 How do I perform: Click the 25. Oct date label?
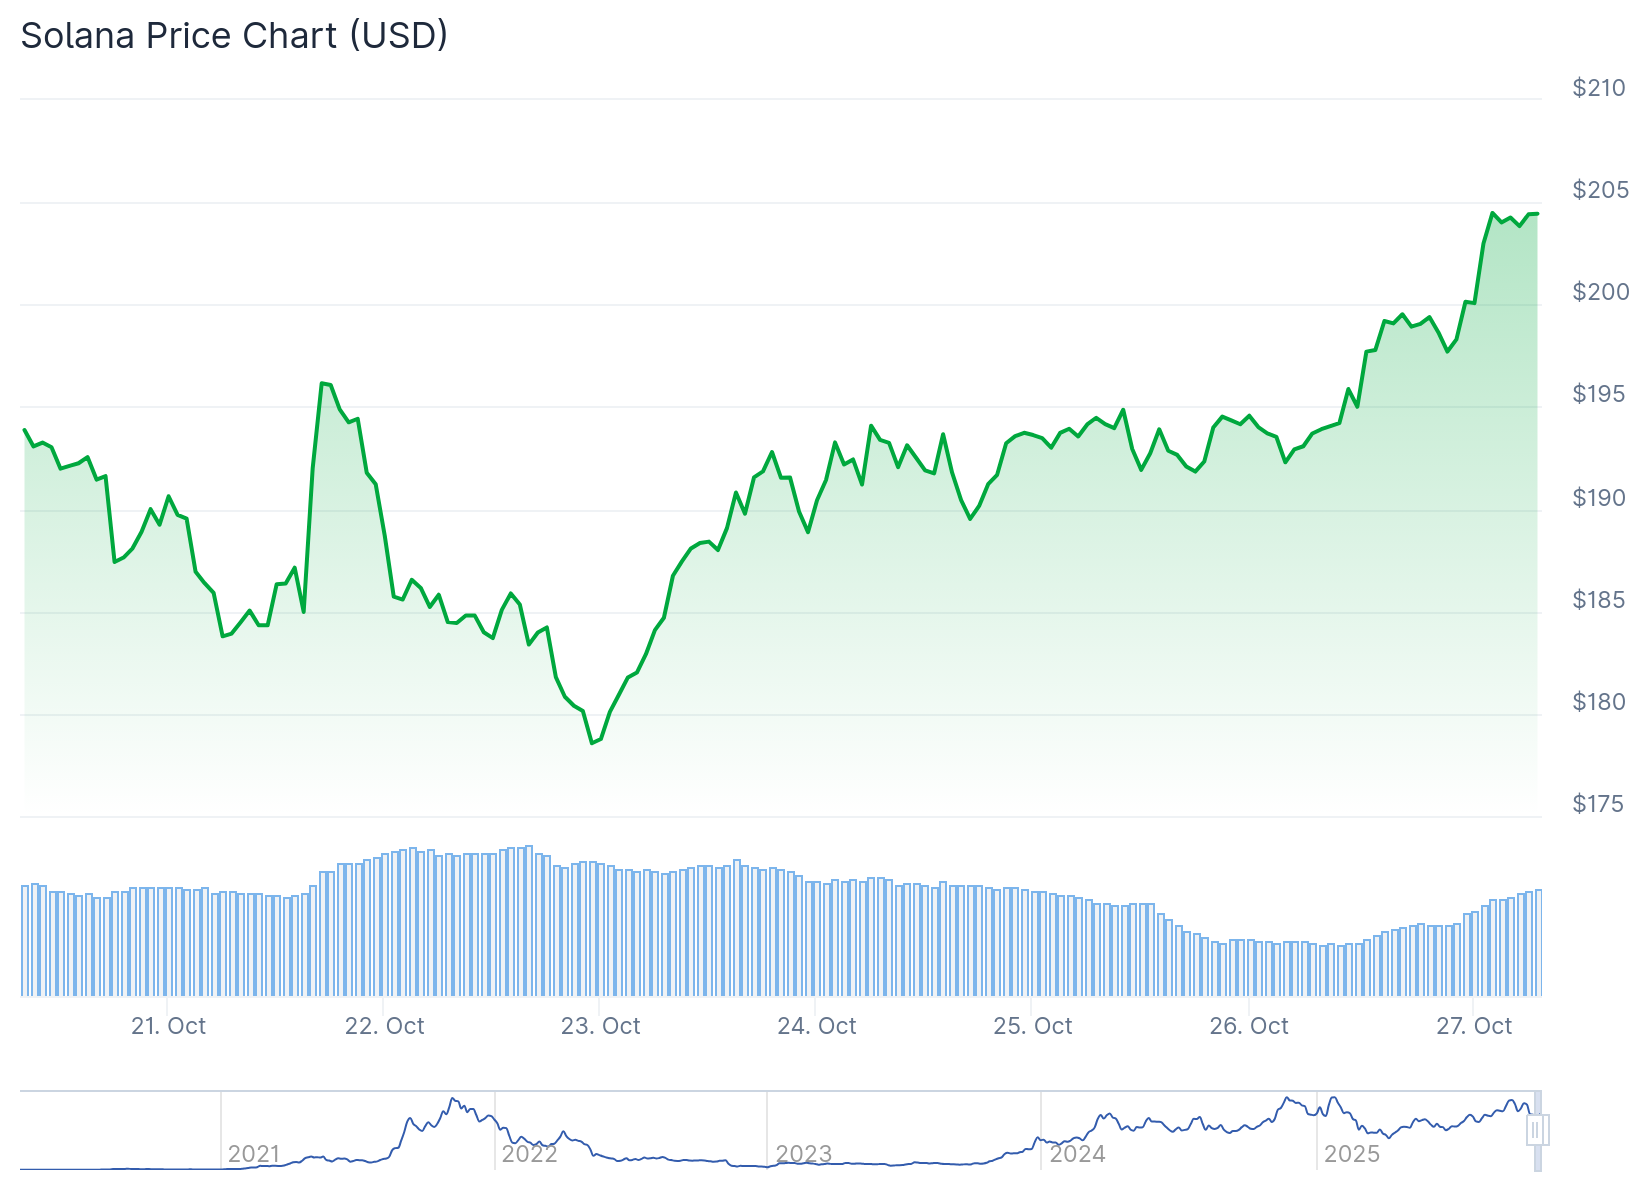pyautogui.click(x=1032, y=1026)
